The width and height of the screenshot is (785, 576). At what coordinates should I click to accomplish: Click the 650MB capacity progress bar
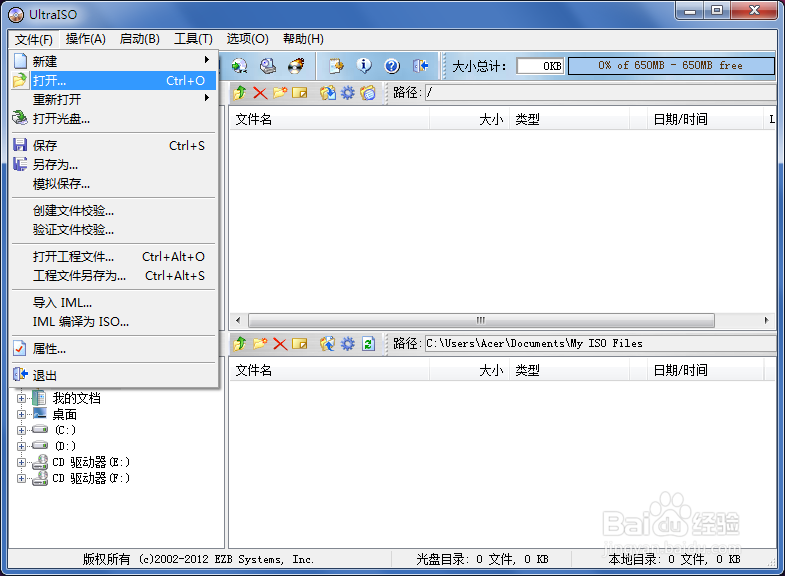click(x=671, y=66)
